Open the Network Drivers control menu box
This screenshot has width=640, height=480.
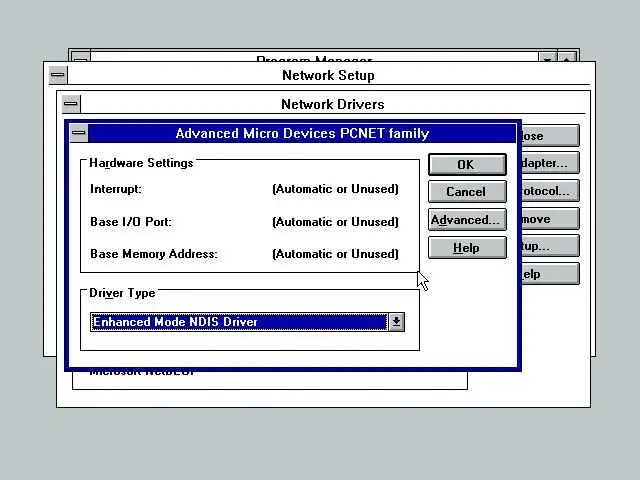point(71,104)
